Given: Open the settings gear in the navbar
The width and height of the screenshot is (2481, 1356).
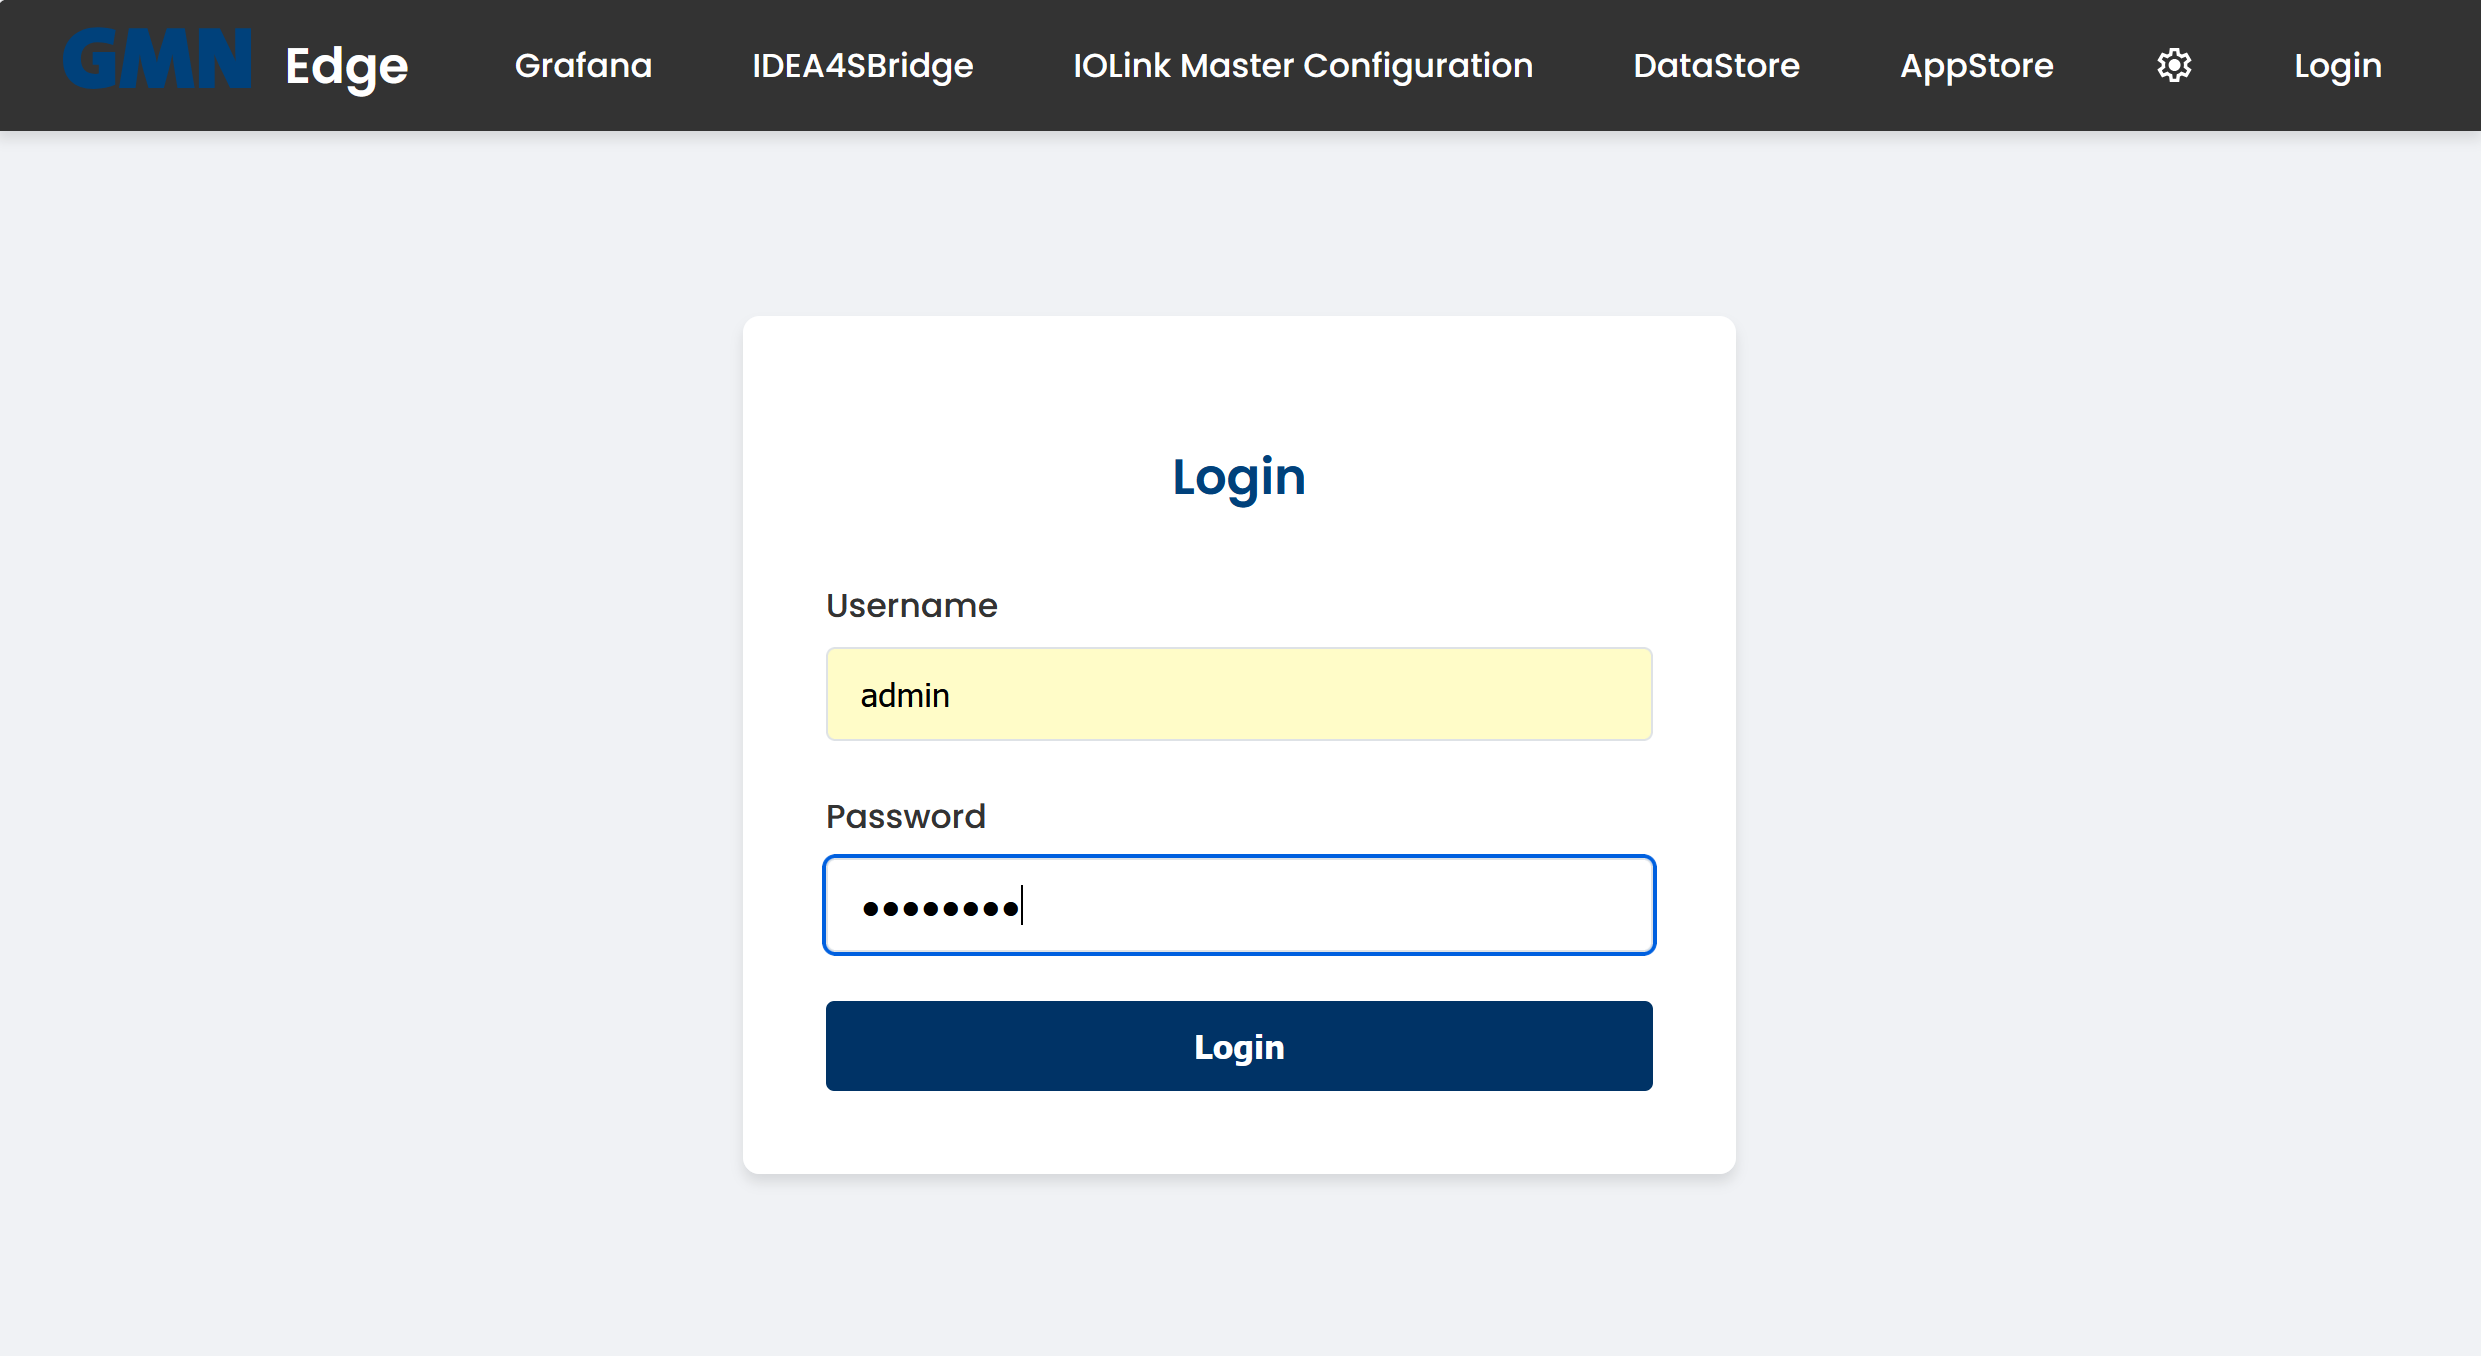Looking at the screenshot, I should [2172, 65].
